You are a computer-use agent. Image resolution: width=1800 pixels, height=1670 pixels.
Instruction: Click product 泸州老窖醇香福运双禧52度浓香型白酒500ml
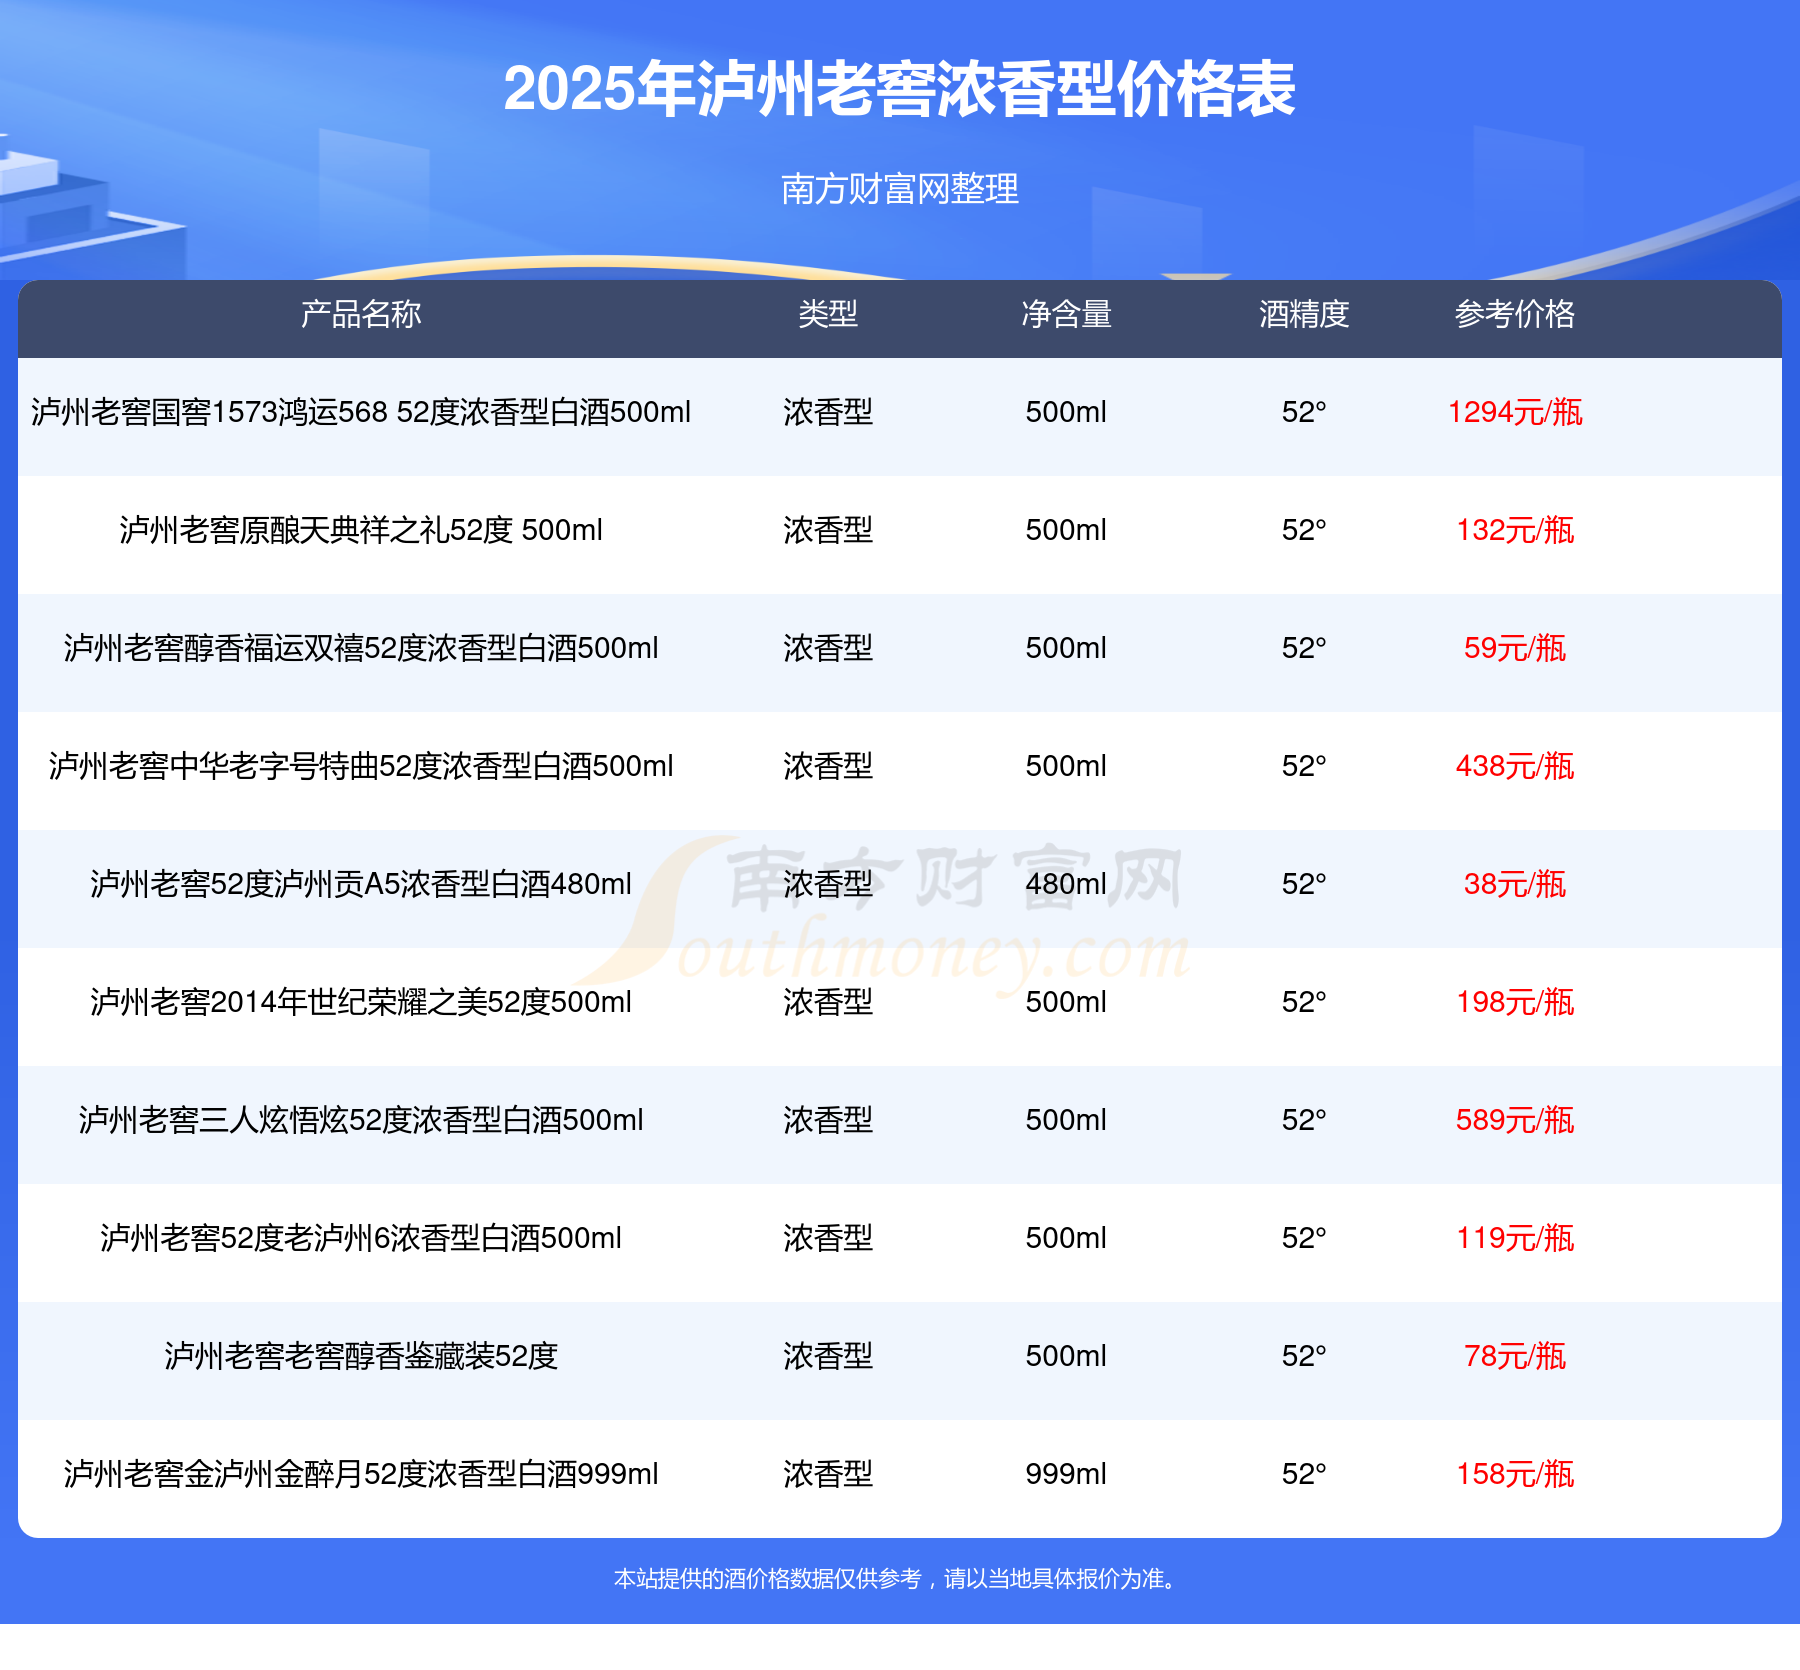(x=361, y=648)
